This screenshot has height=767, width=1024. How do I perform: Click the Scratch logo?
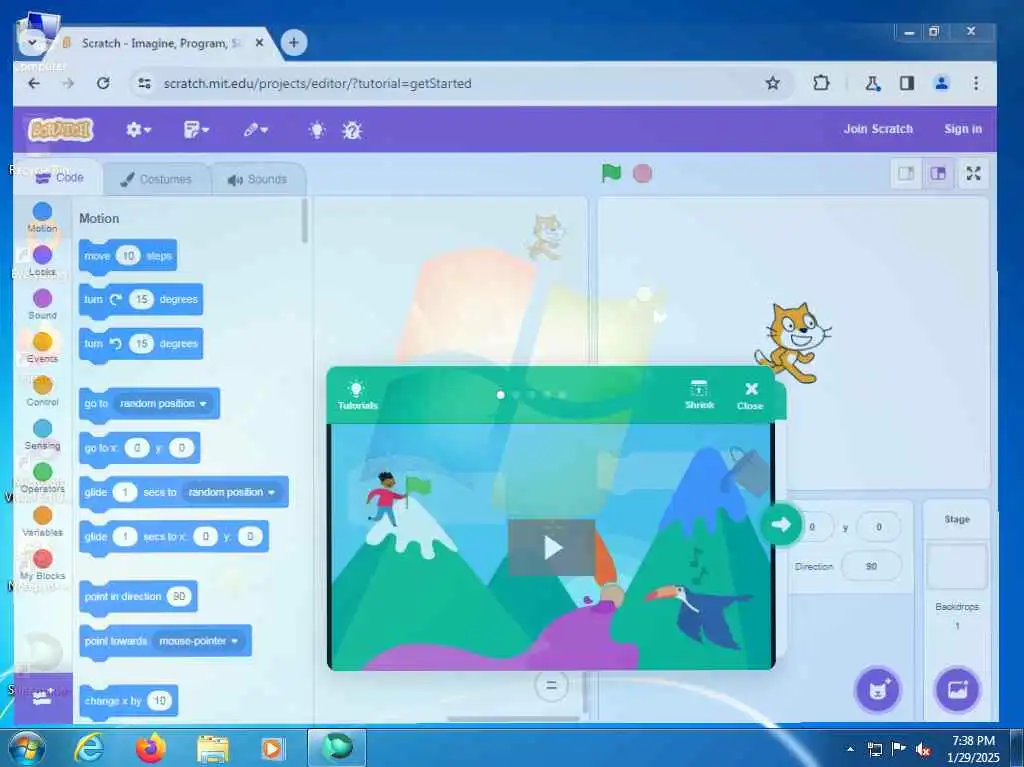click(61, 129)
